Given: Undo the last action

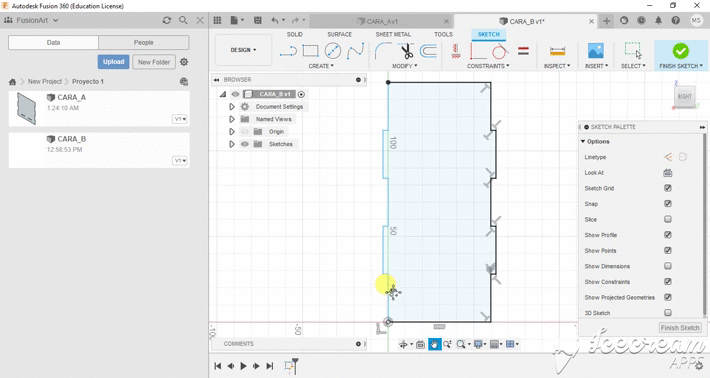Looking at the screenshot, I should click(x=275, y=20).
